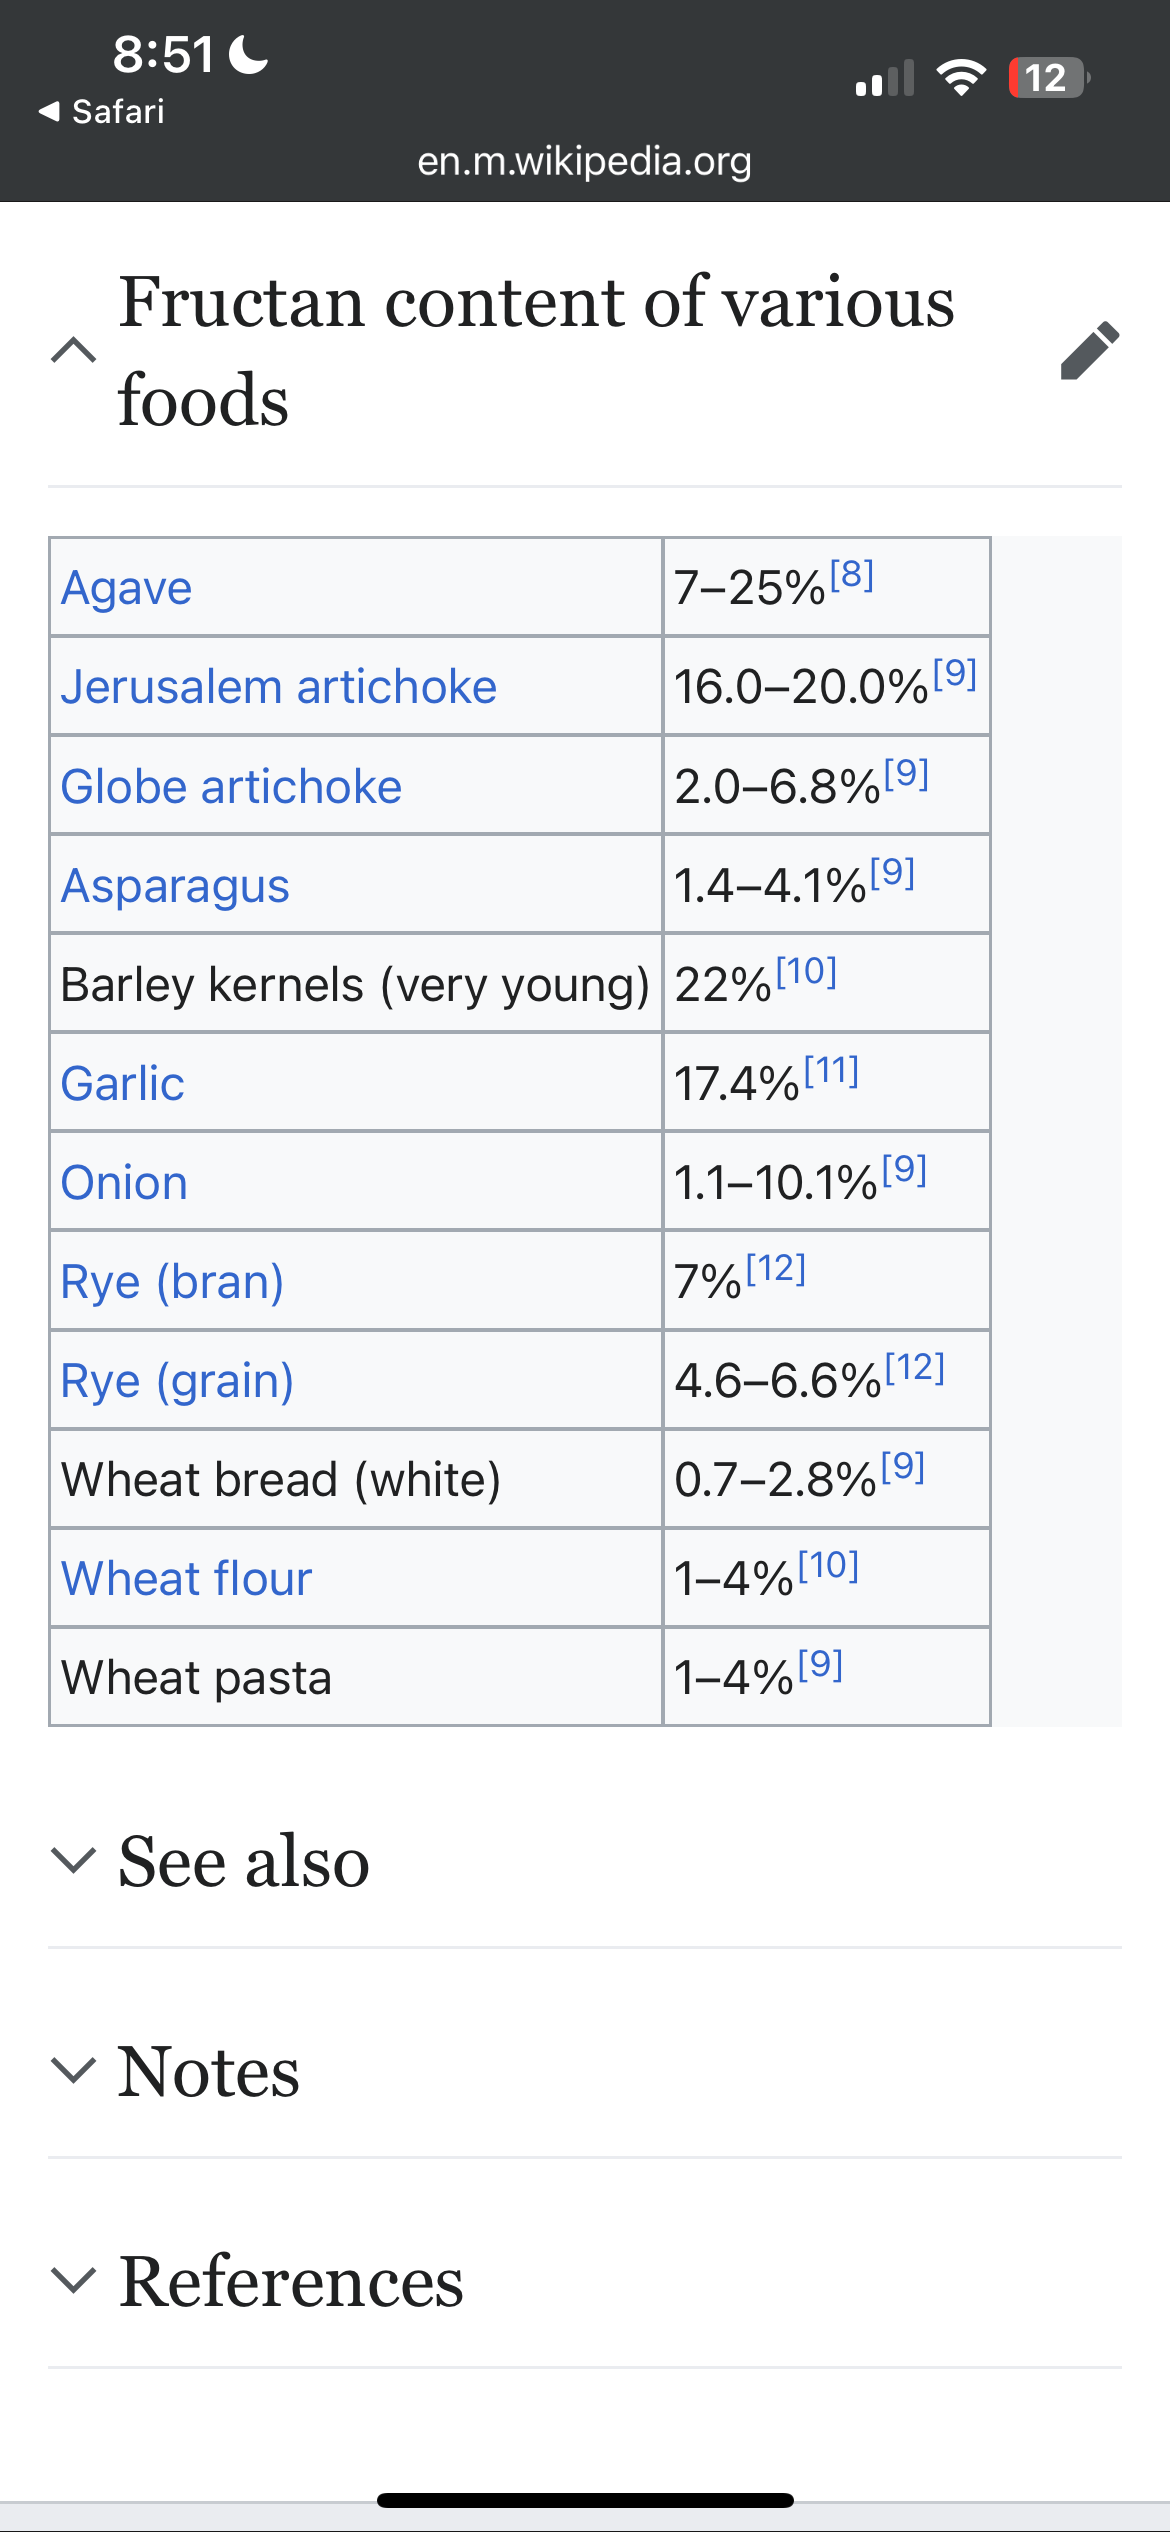Expand the Notes section
The height and width of the screenshot is (2532, 1170).
pos(73,2070)
